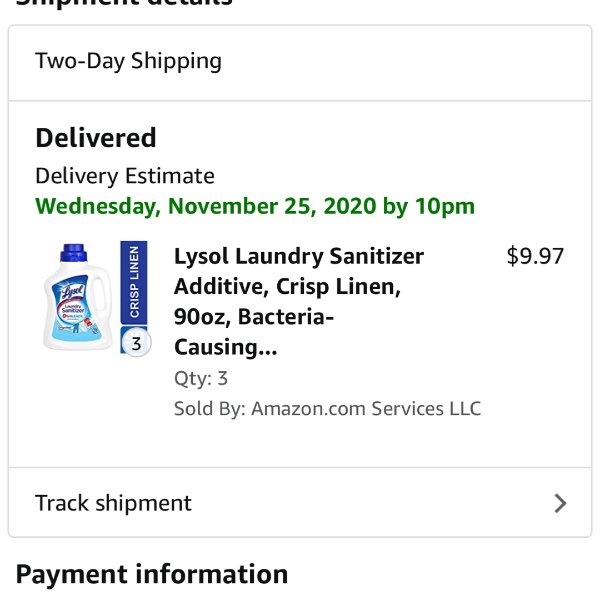The image size is (600, 600).
Task: Open the Lysol Laundry Sanitizer title link
Action: (x=299, y=256)
